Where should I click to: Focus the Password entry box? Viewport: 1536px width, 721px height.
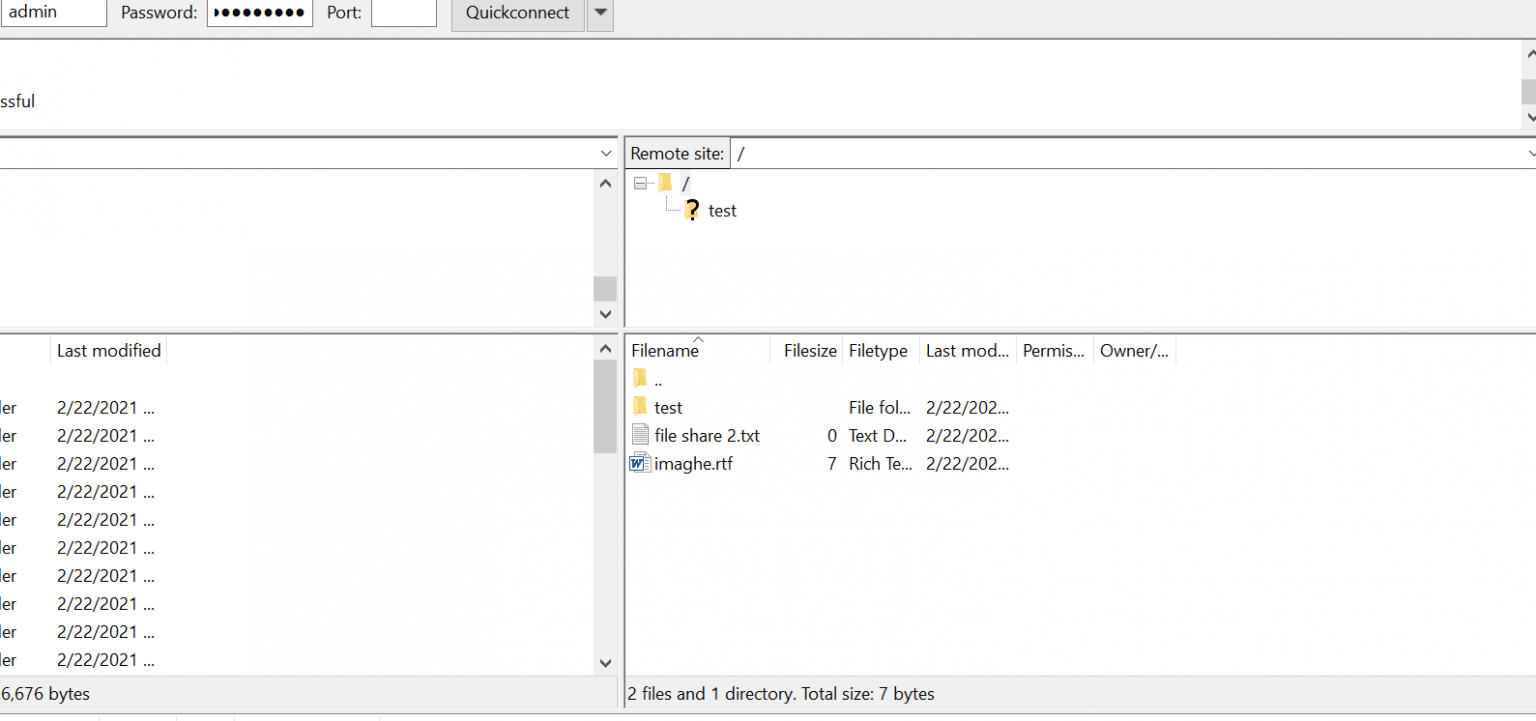[x=259, y=13]
